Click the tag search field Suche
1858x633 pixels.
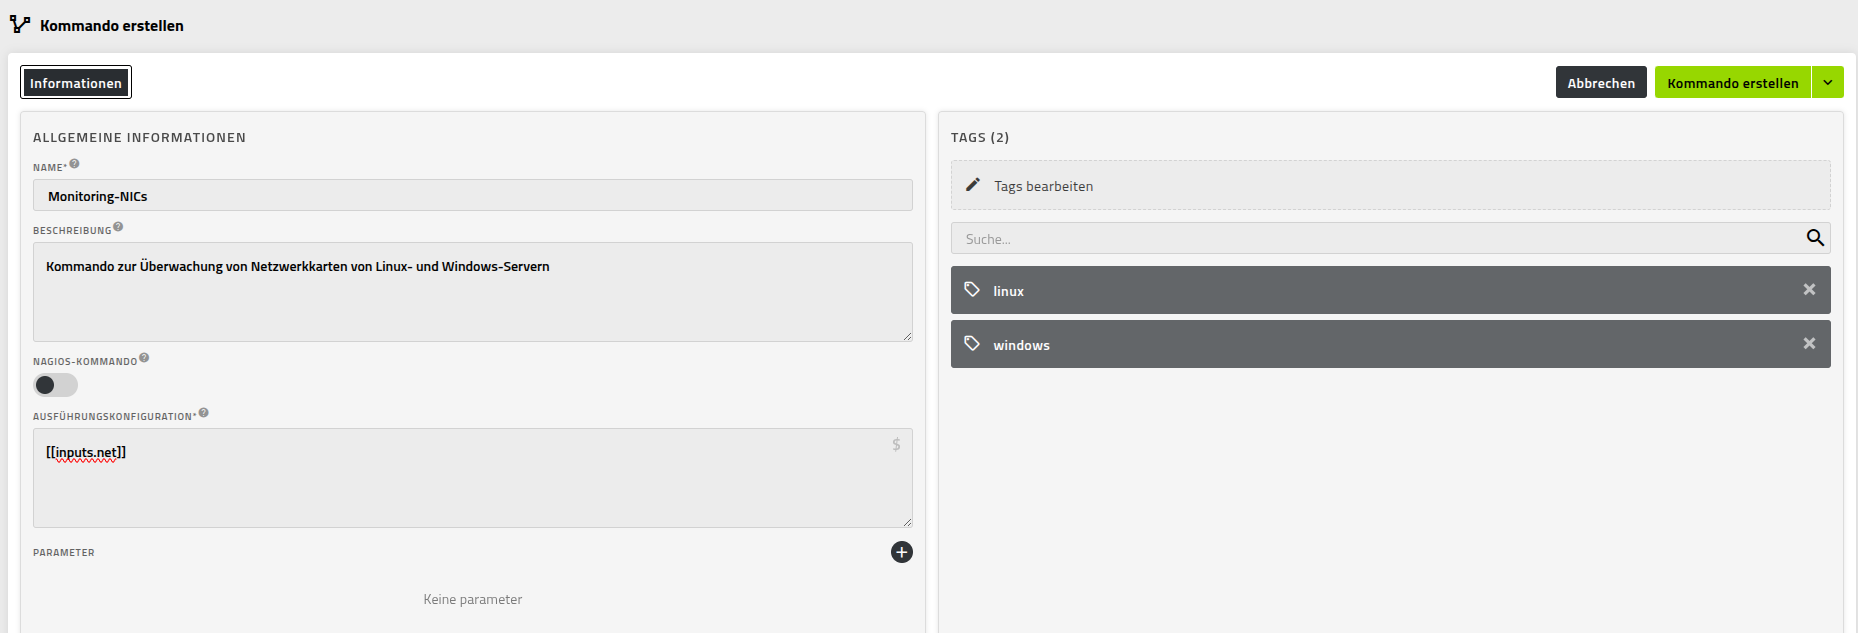(x=1375, y=239)
